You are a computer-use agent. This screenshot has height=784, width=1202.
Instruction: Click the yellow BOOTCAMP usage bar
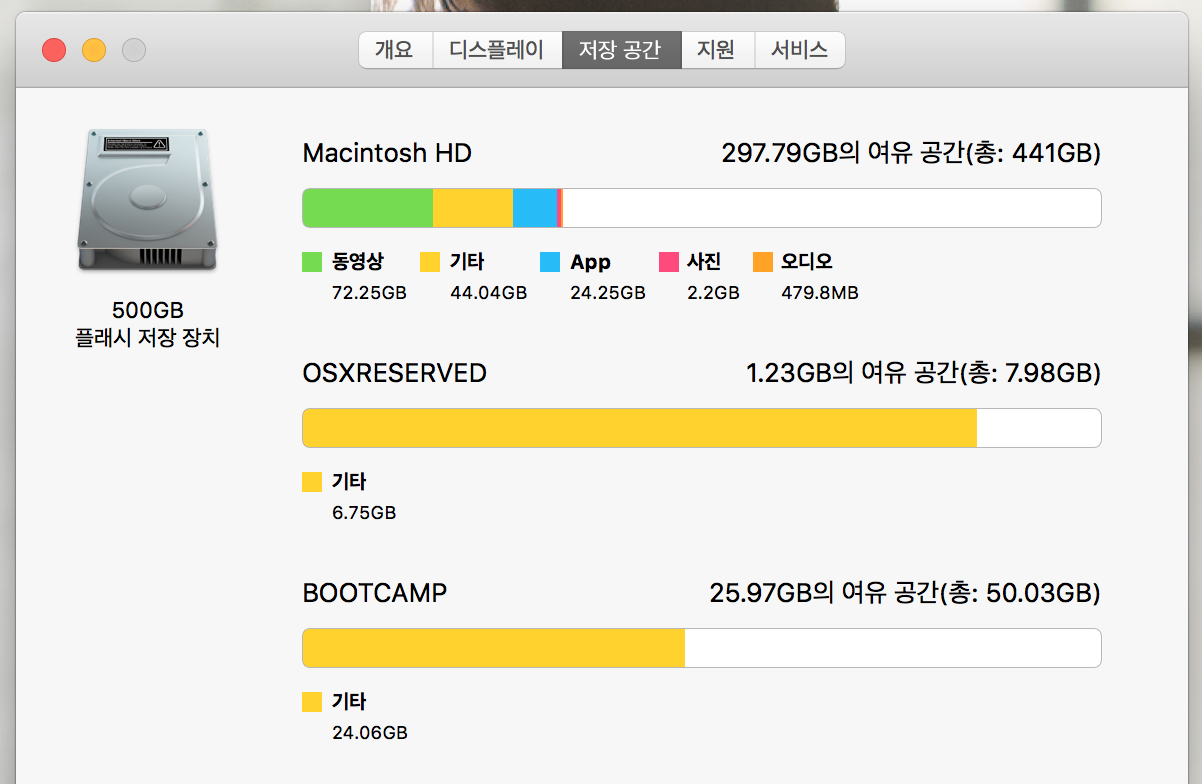(x=493, y=648)
